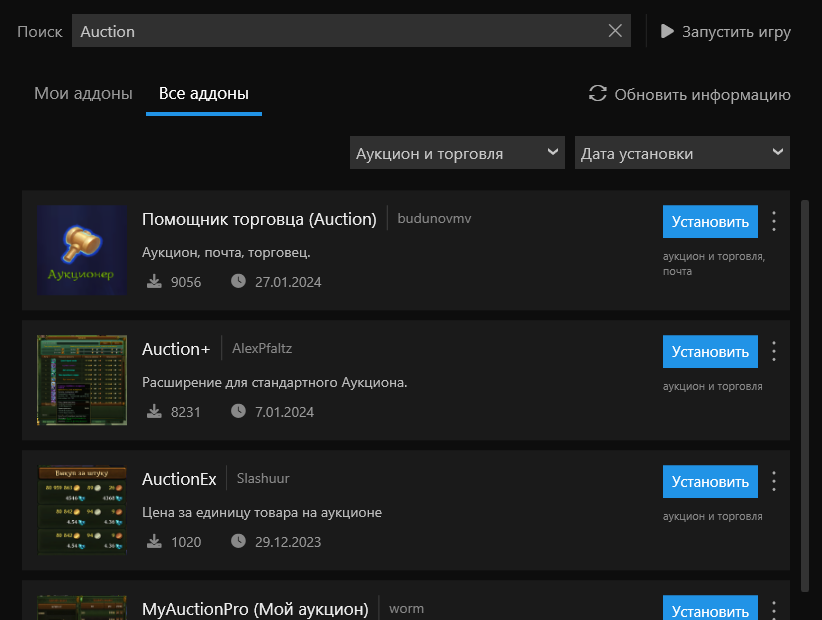The height and width of the screenshot is (620, 822).
Task: Click the Помощник торговца (Auction) title
Action: coord(259,219)
